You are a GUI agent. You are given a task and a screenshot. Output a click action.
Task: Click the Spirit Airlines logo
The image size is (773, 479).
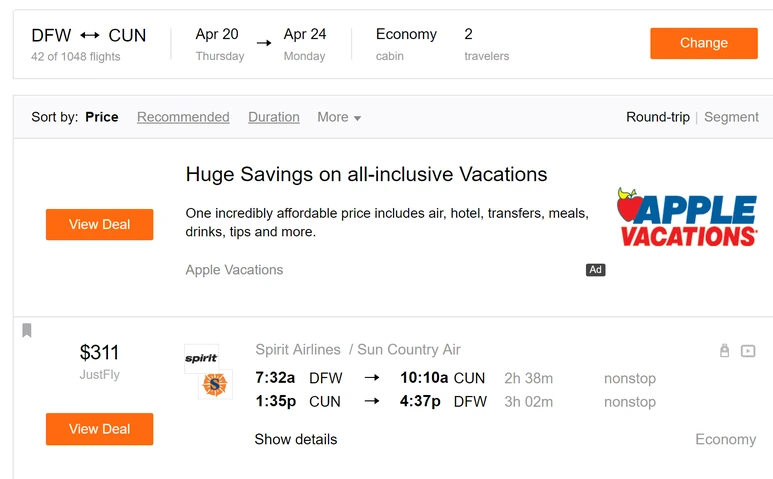coord(200,358)
